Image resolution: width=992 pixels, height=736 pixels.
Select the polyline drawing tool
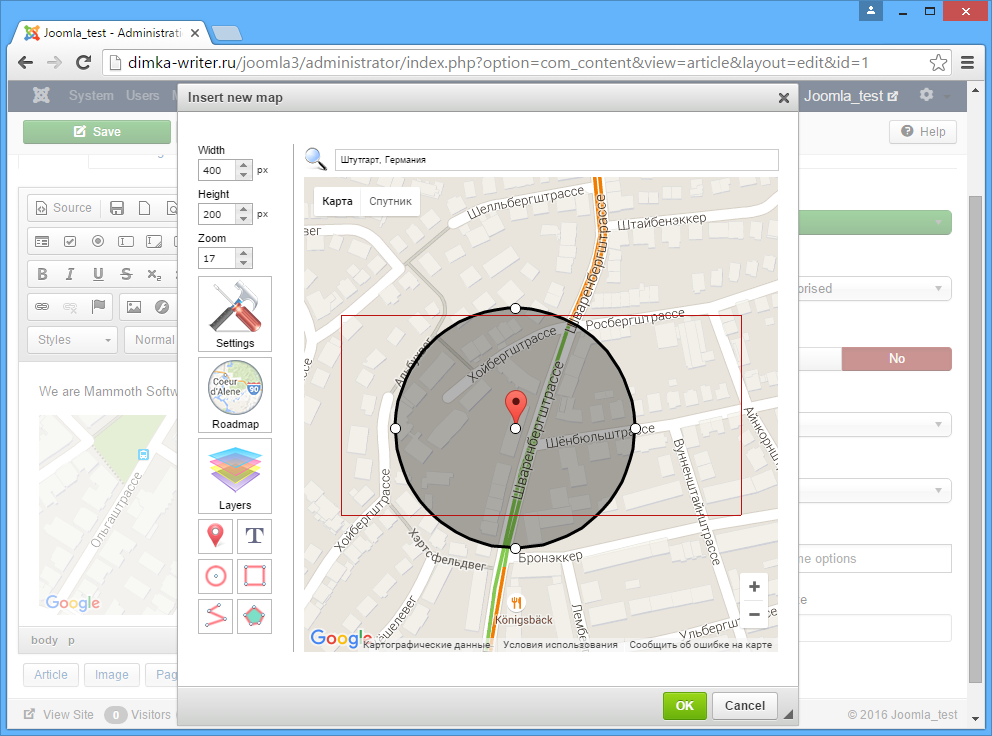[216, 617]
